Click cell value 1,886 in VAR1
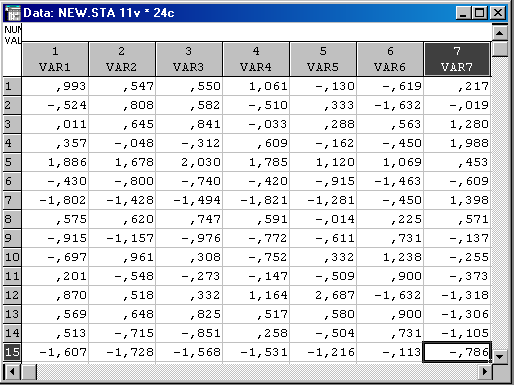 click(55, 162)
